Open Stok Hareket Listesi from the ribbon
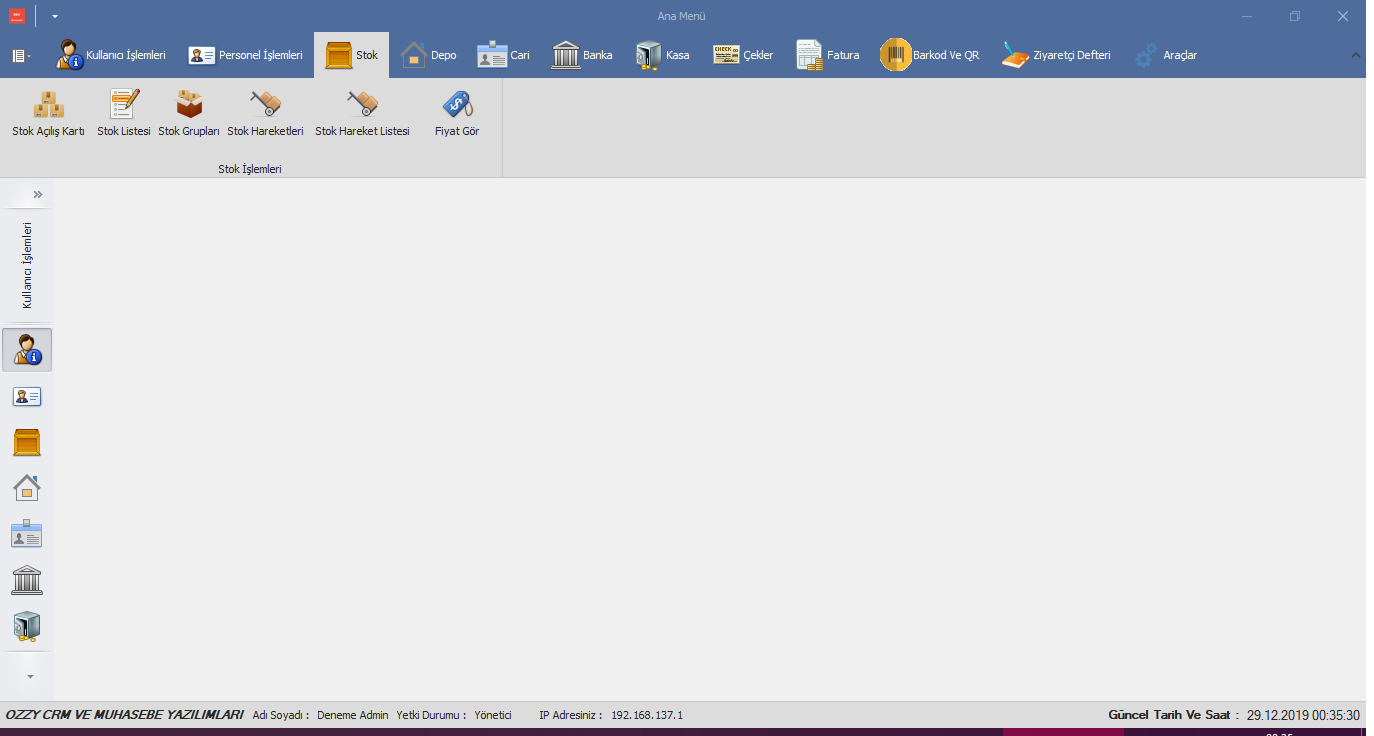This screenshot has width=1374, height=736. pyautogui.click(x=362, y=114)
